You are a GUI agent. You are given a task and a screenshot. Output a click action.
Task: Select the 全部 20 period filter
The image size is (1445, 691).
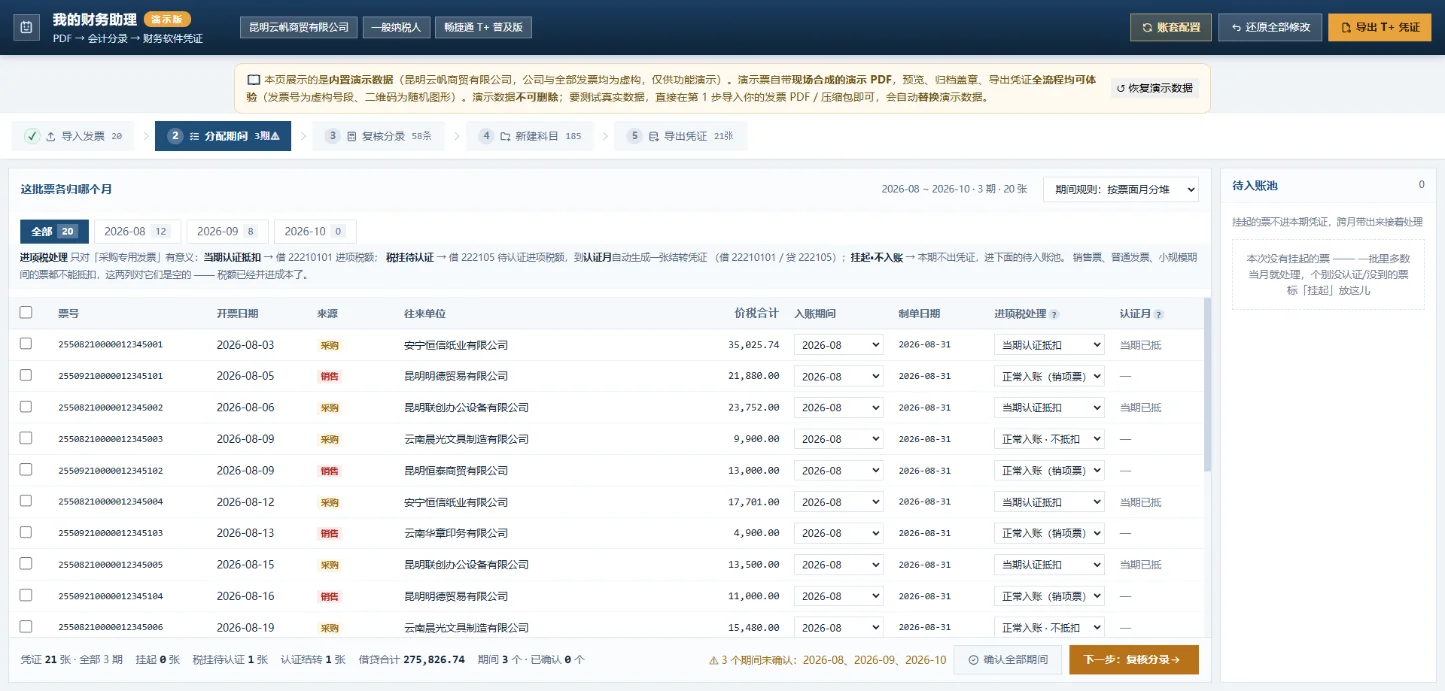54,231
